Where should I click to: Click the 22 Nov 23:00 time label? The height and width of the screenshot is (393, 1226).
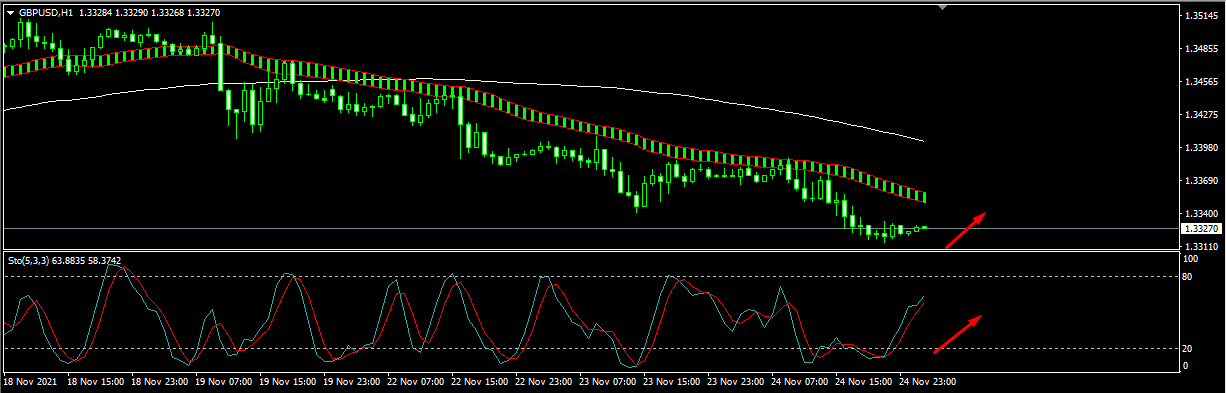pyautogui.click(x=544, y=381)
